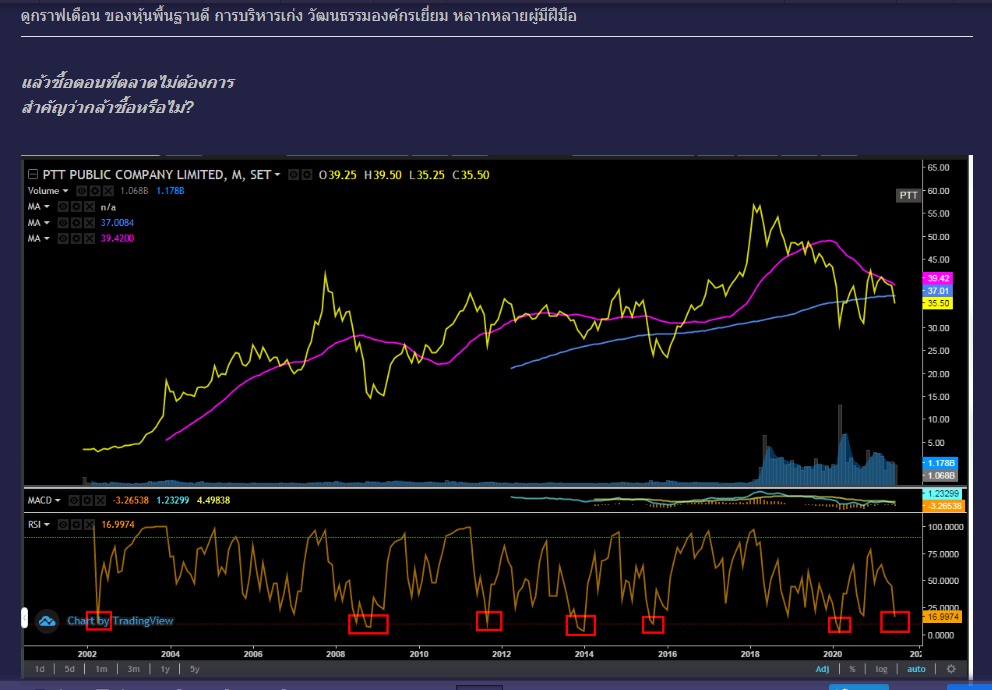Screen dimensions: 992x690
Task: Click the blue 37.01 price axis label
Action: tap(938, 291)
